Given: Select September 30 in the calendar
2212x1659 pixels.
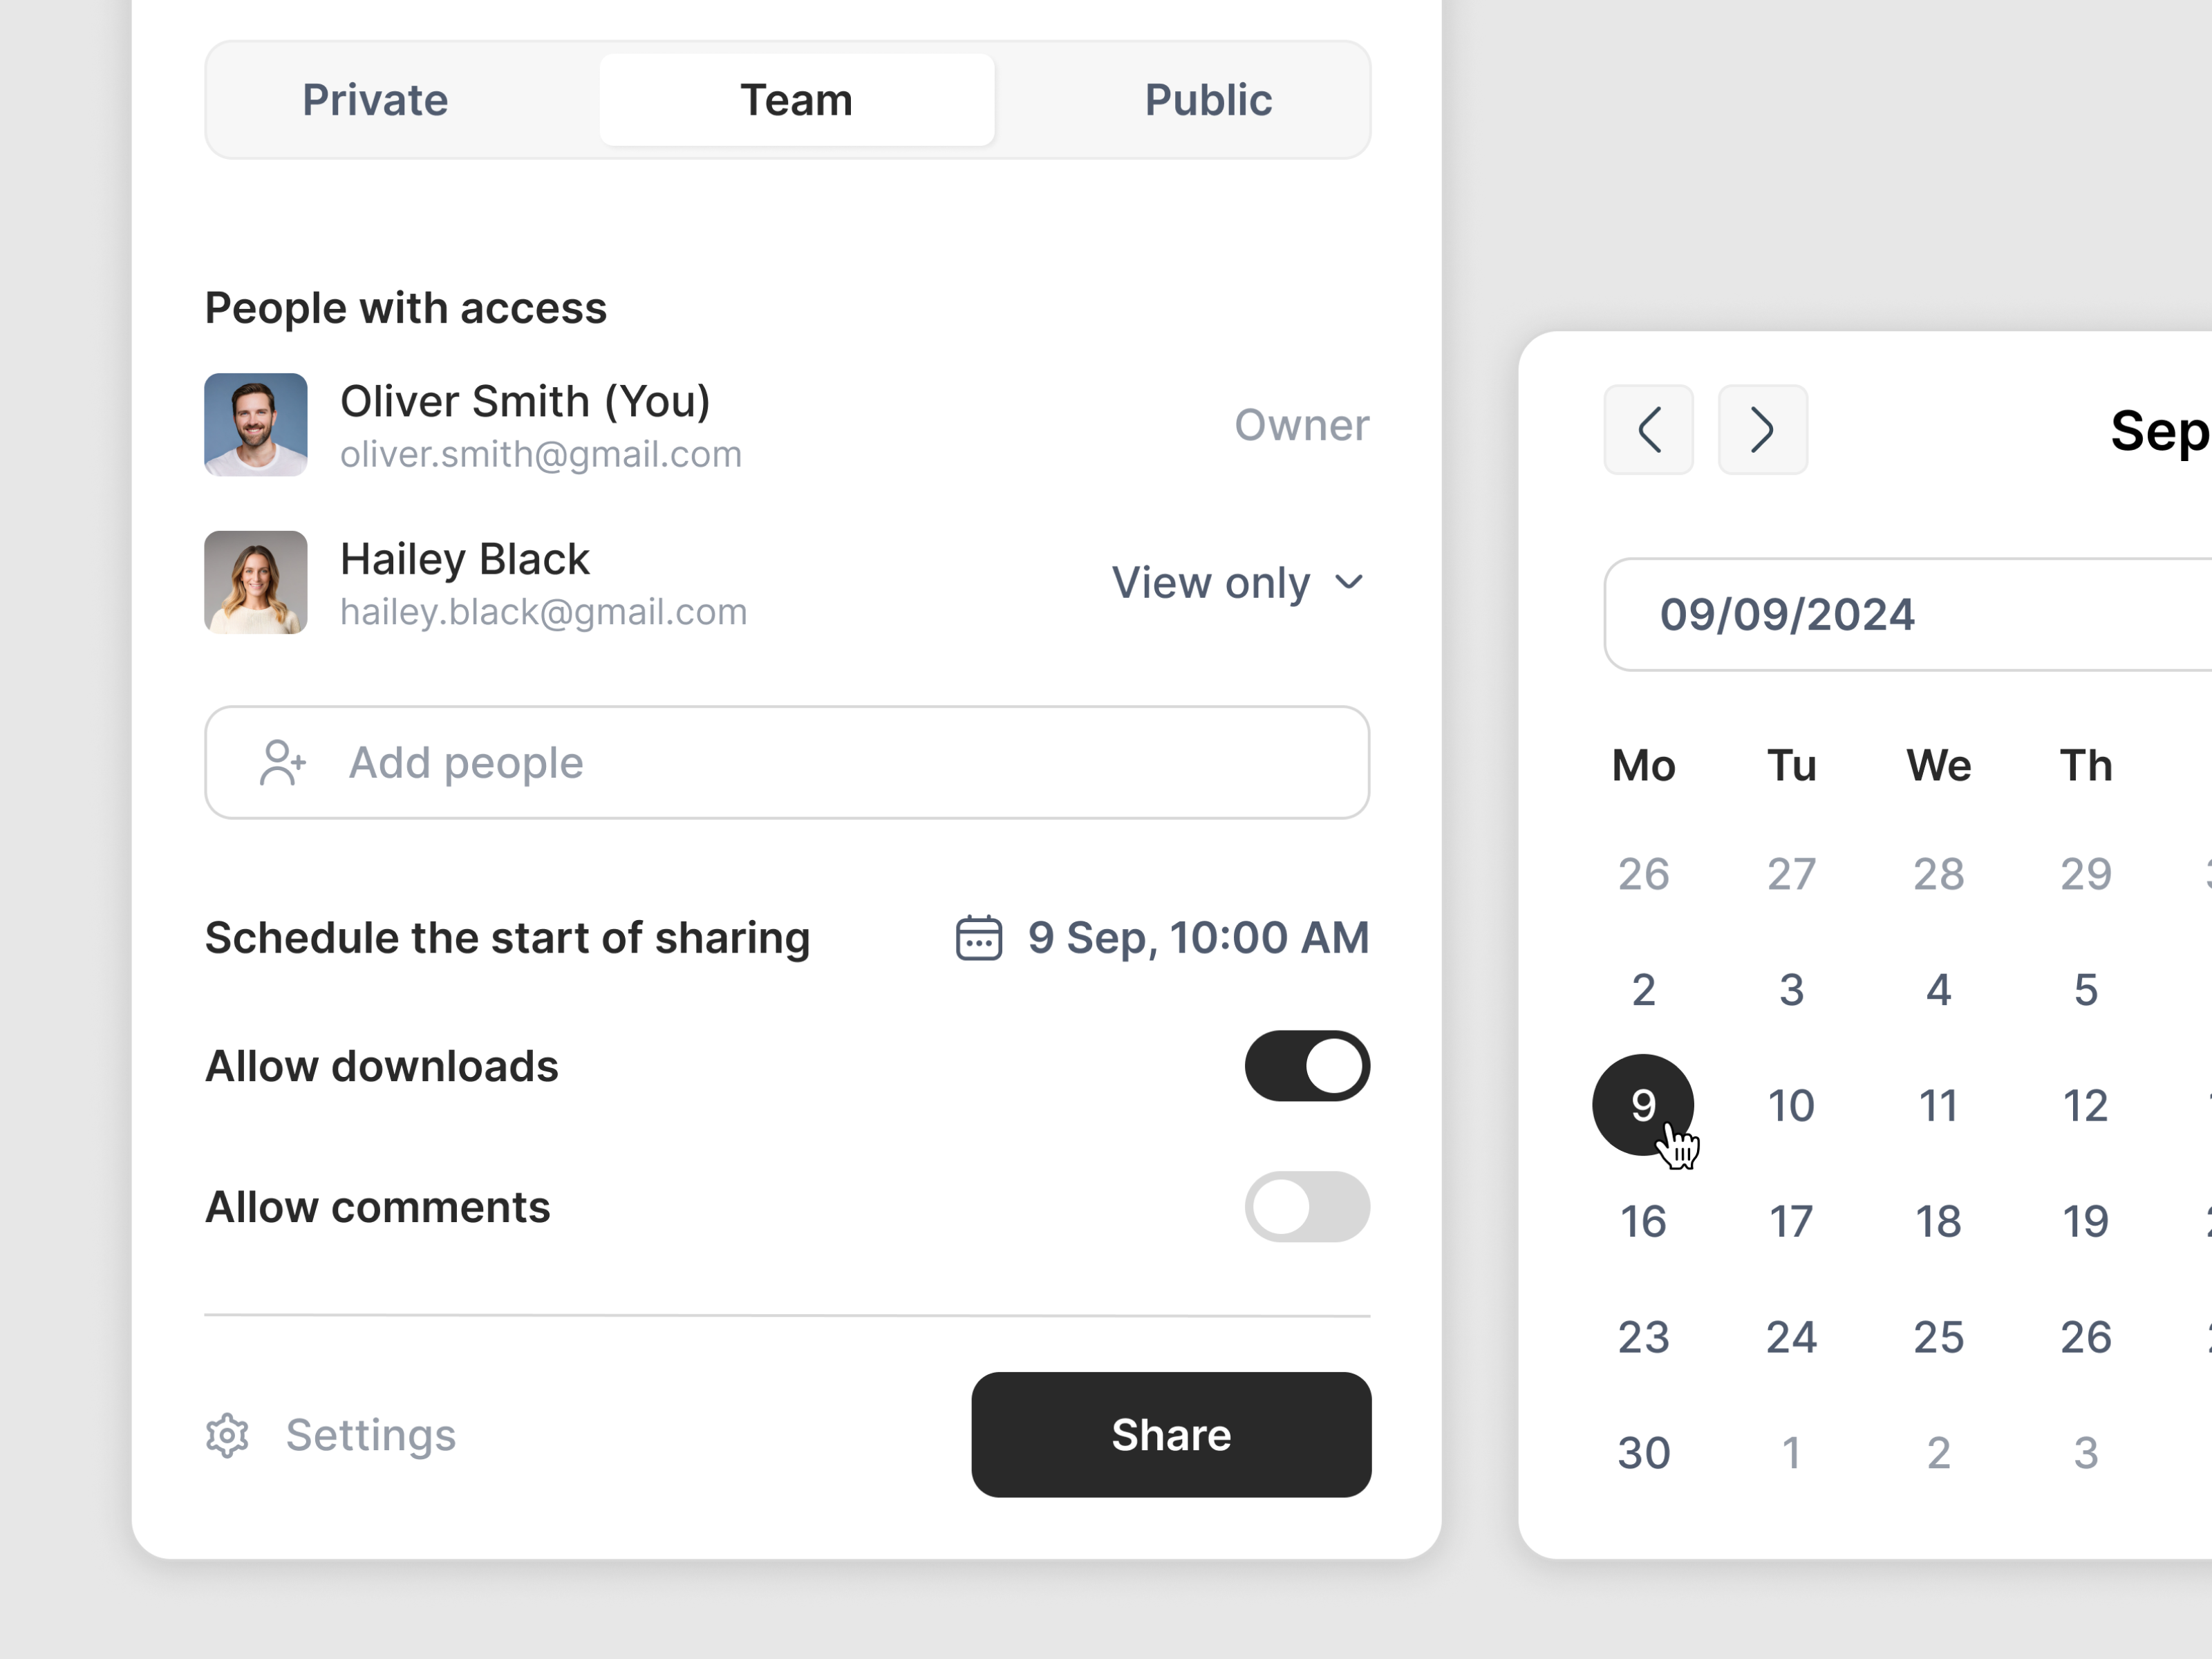Looking at the screenshot, I should [x=1643, y=1453].
